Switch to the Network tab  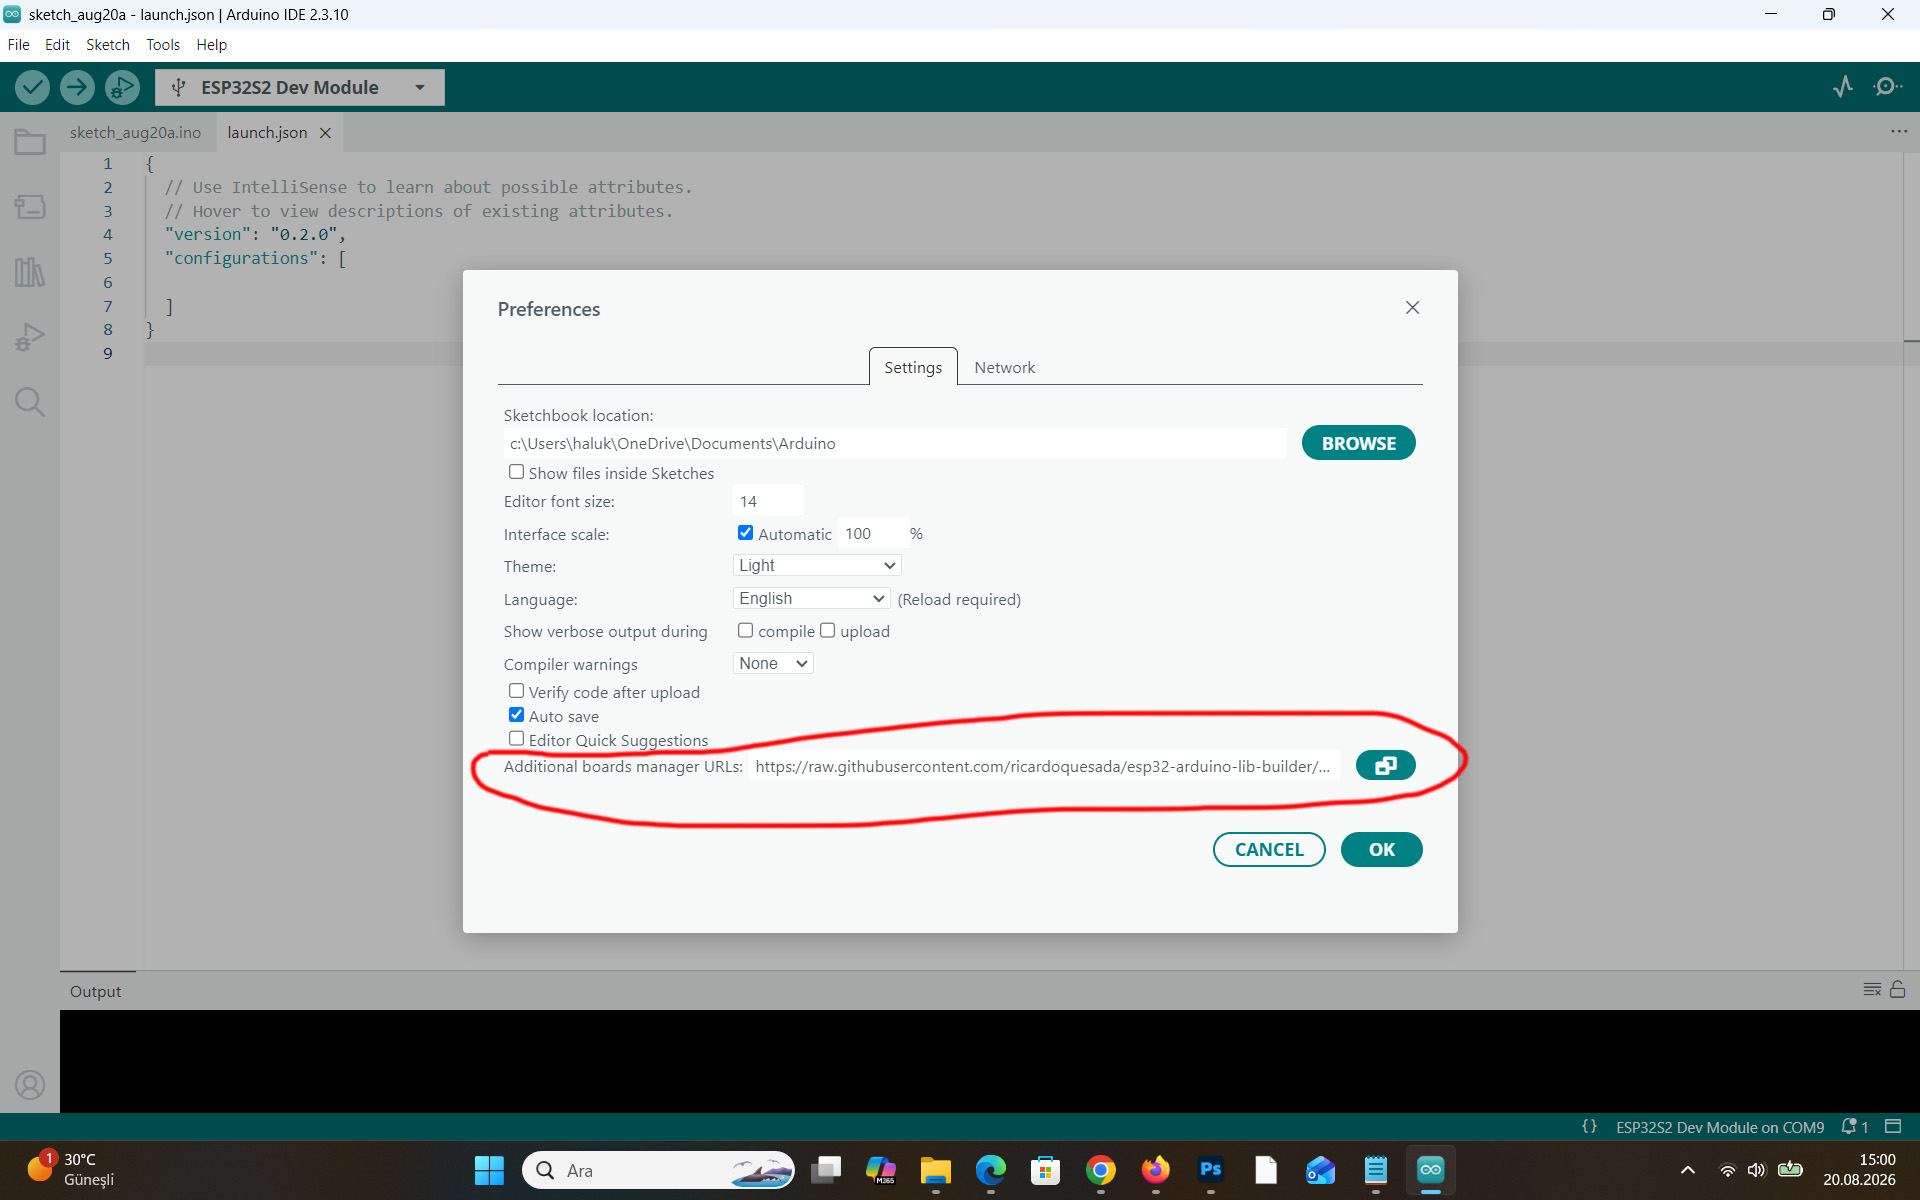(x=1004, y=367)
